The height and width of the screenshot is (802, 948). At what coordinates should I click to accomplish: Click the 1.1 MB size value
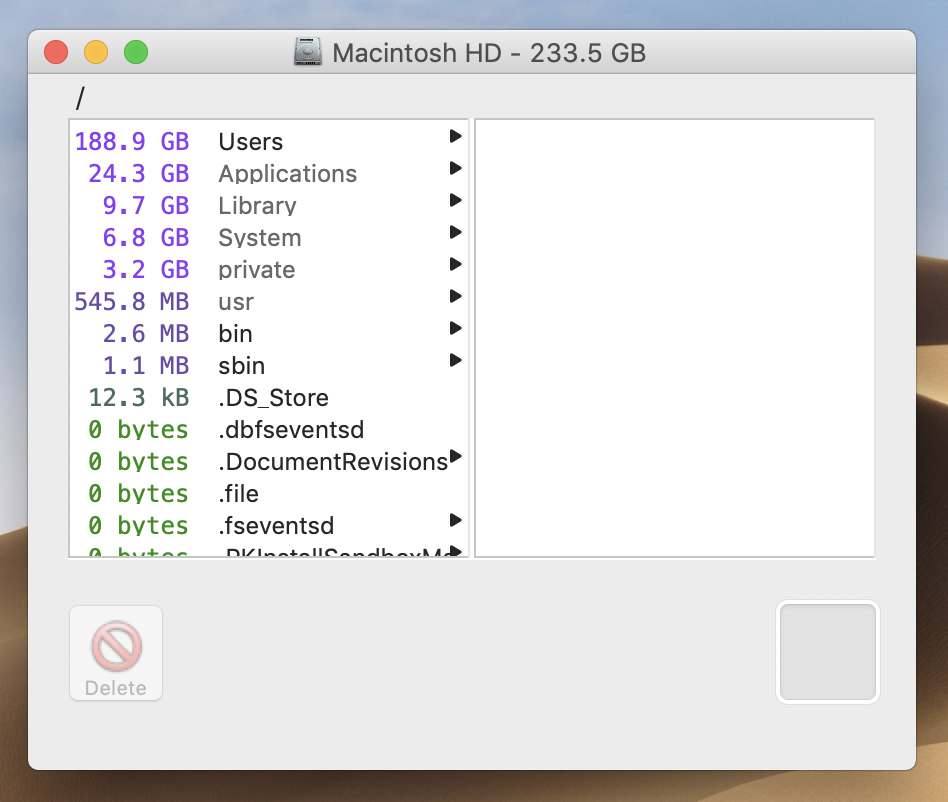146,366
